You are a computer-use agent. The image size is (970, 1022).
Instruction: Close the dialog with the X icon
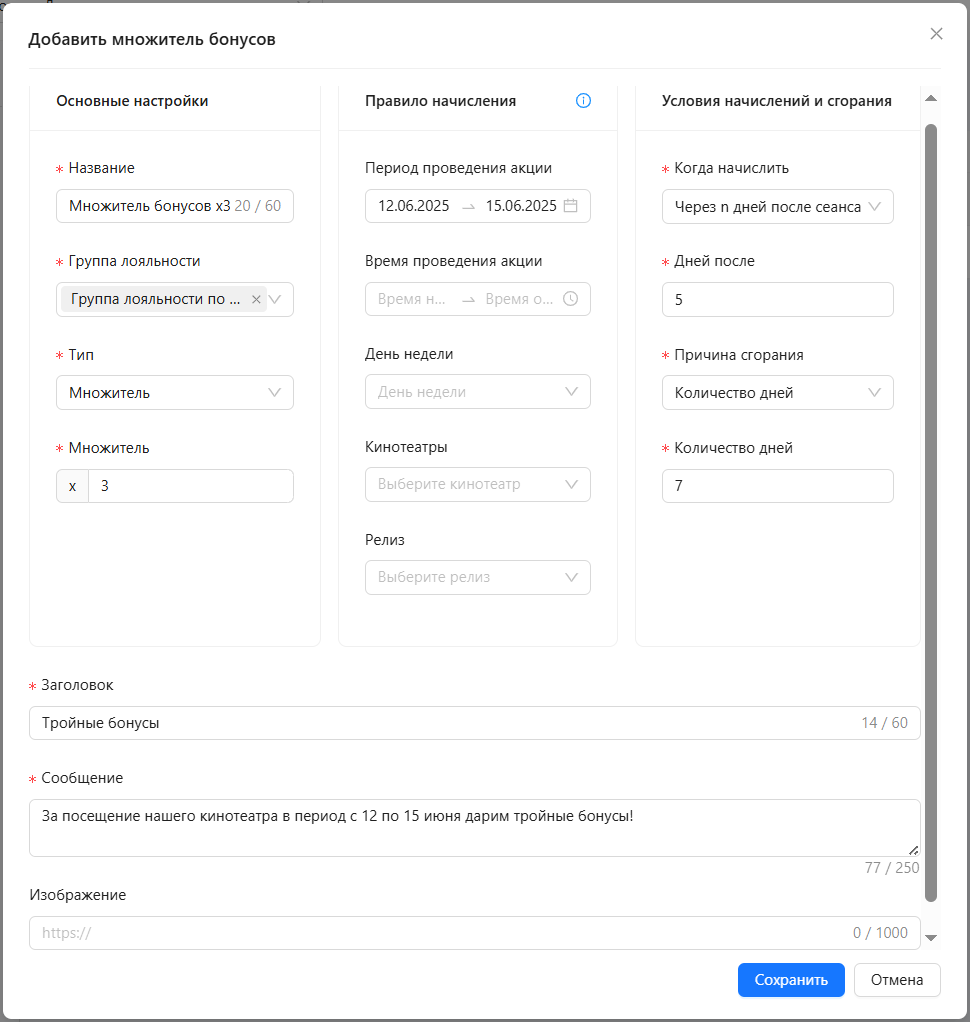coord(936,34)
